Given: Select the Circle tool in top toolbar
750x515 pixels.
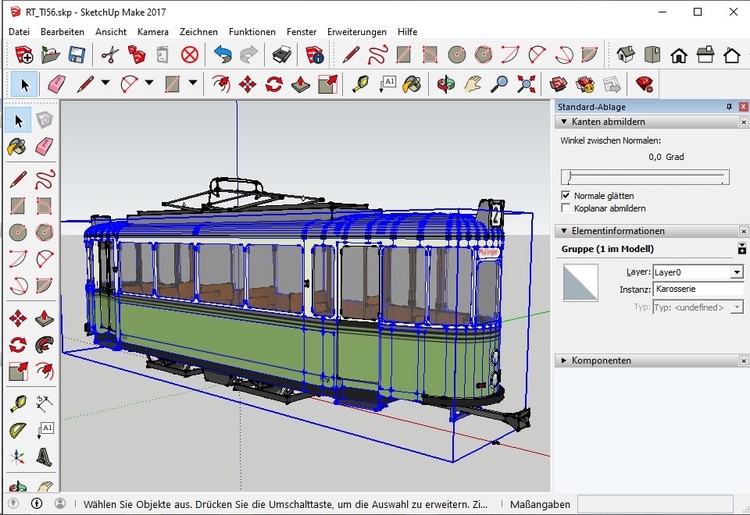Looking at the screenshot, I should 457,55.
